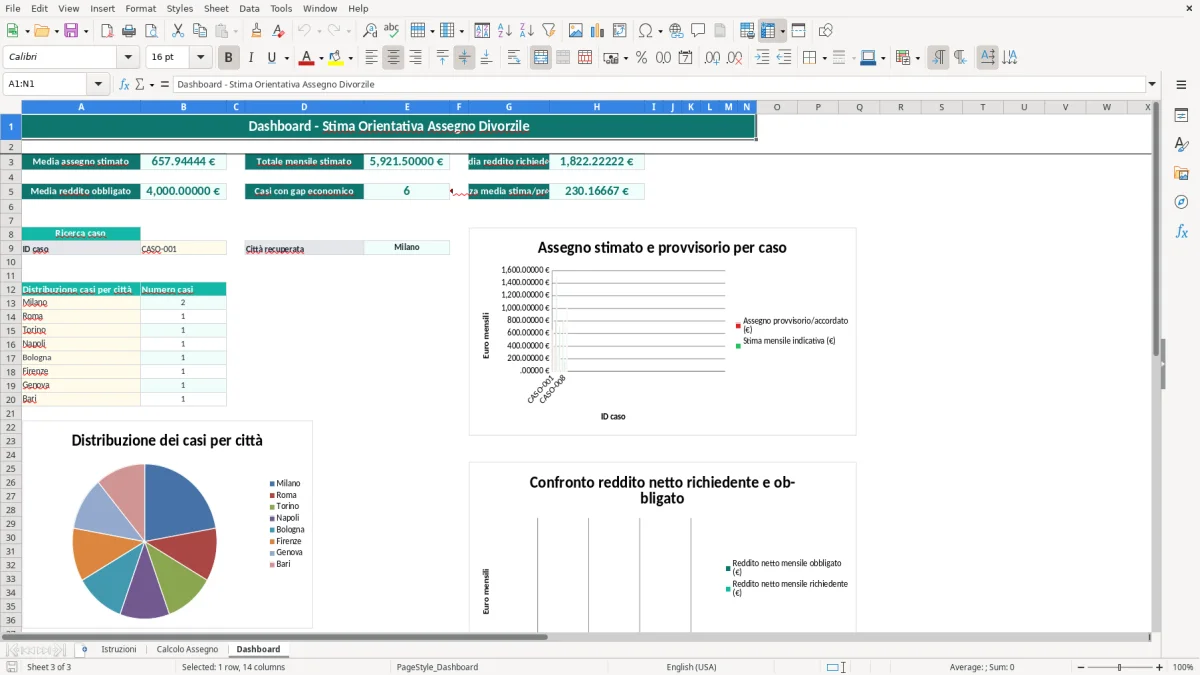Insert hyperlink globe icon
Viewport: 1200px width, 675px height.
click(x=676, y=31)
